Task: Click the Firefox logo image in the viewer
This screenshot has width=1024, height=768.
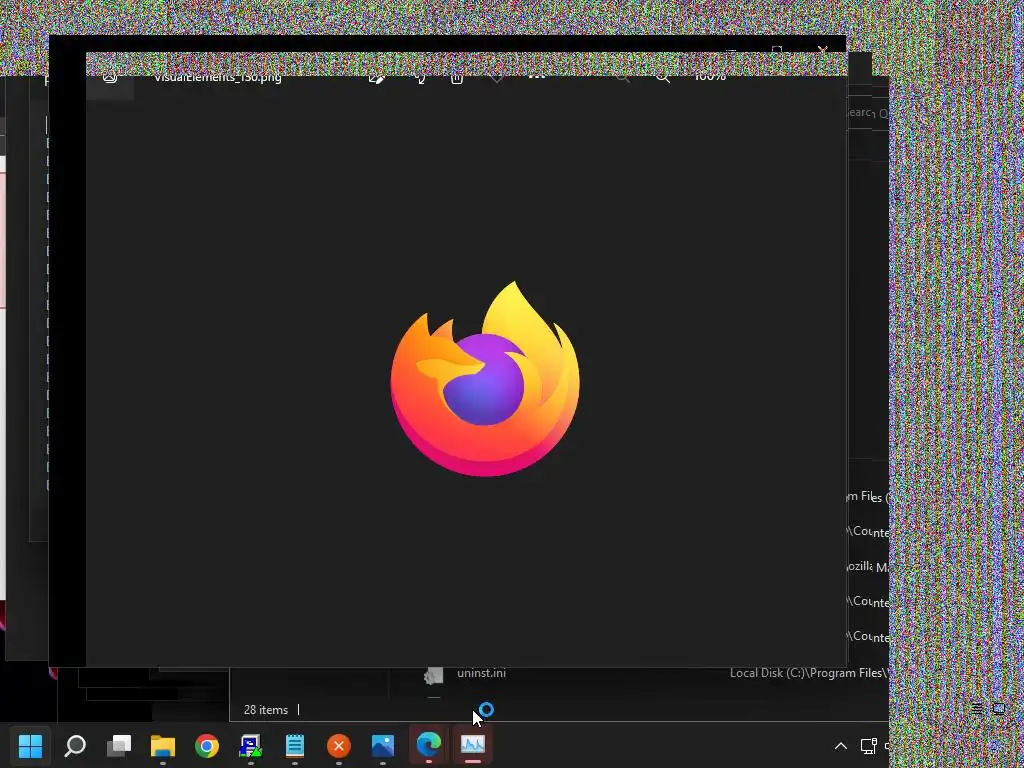Action: 485,379
